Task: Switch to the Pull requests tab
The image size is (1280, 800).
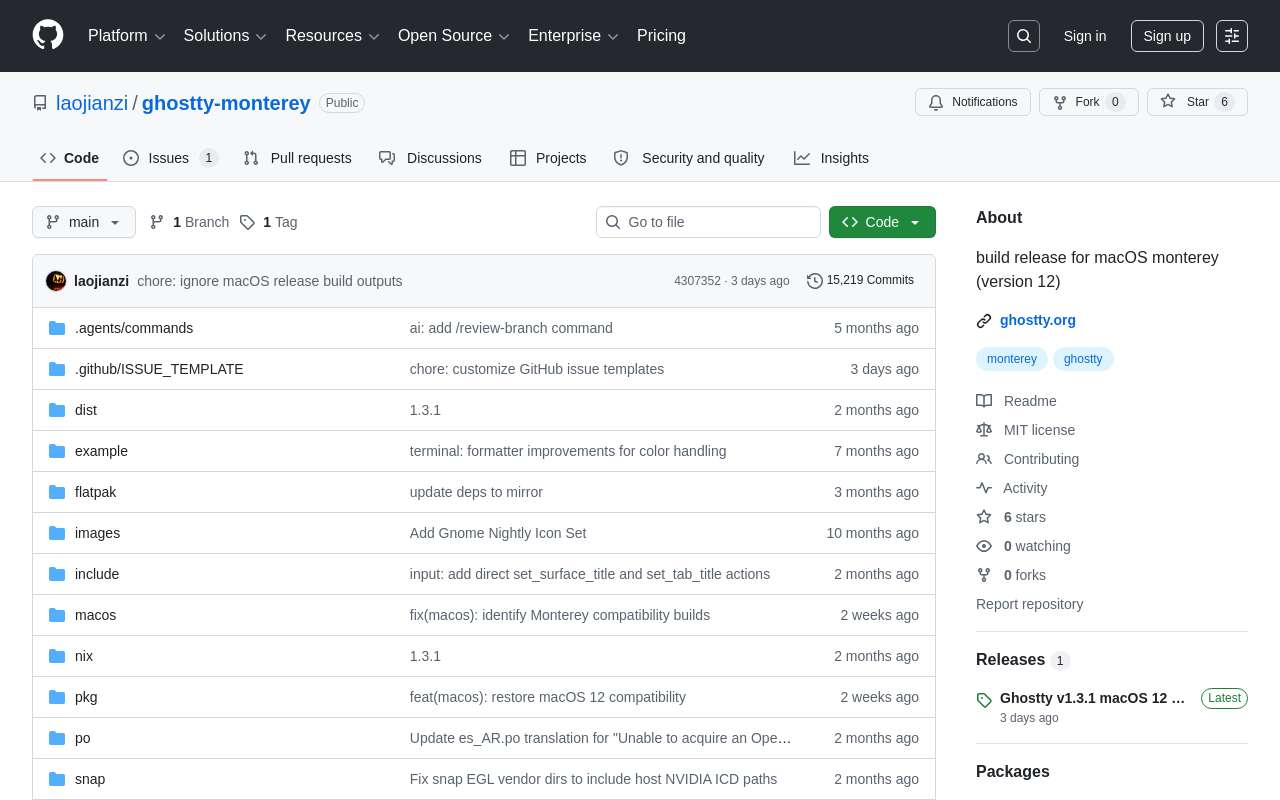Action: pyautogui.click(x=297, y=158)
